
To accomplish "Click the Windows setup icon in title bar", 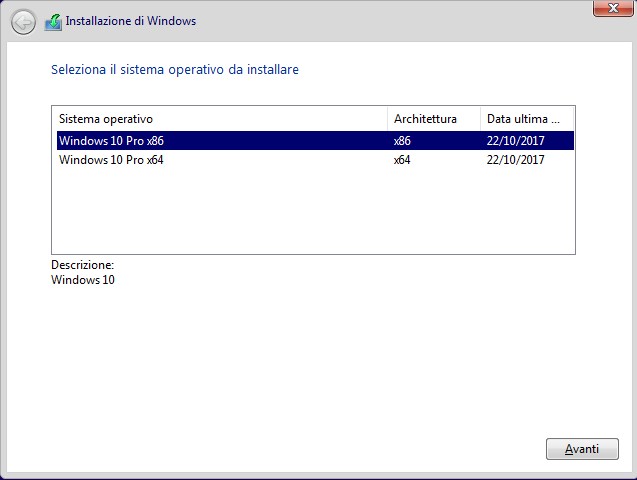I will point(53,22).
